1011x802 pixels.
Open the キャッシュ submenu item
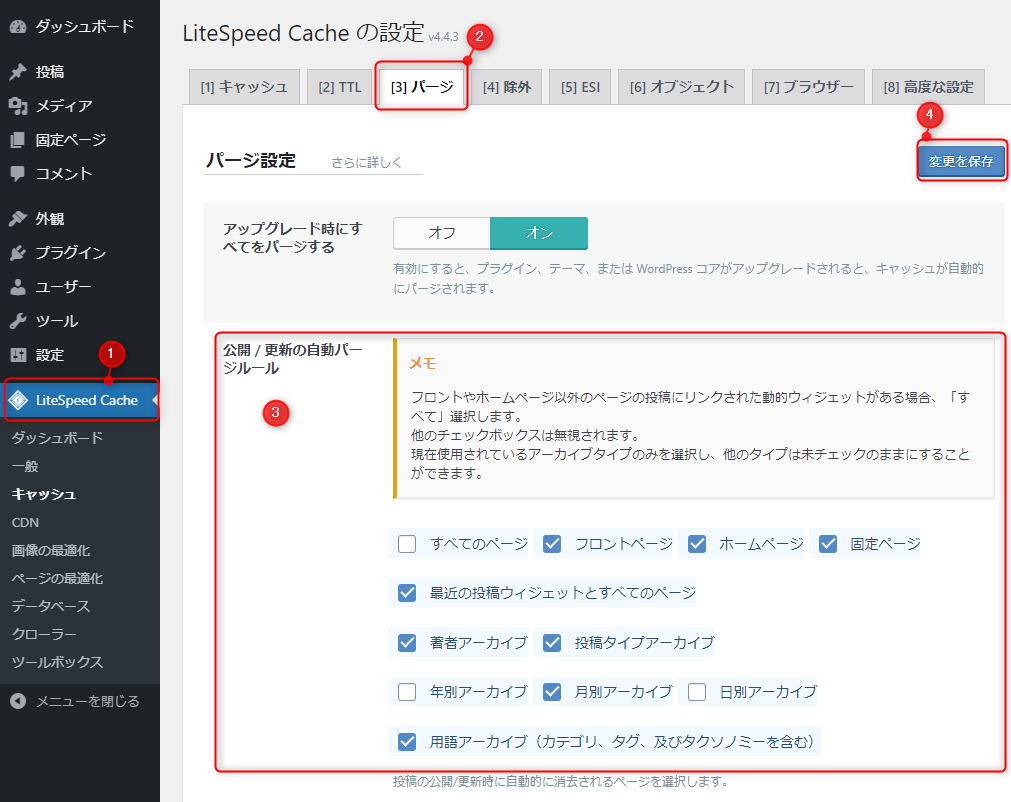click(x=44, y=494)
